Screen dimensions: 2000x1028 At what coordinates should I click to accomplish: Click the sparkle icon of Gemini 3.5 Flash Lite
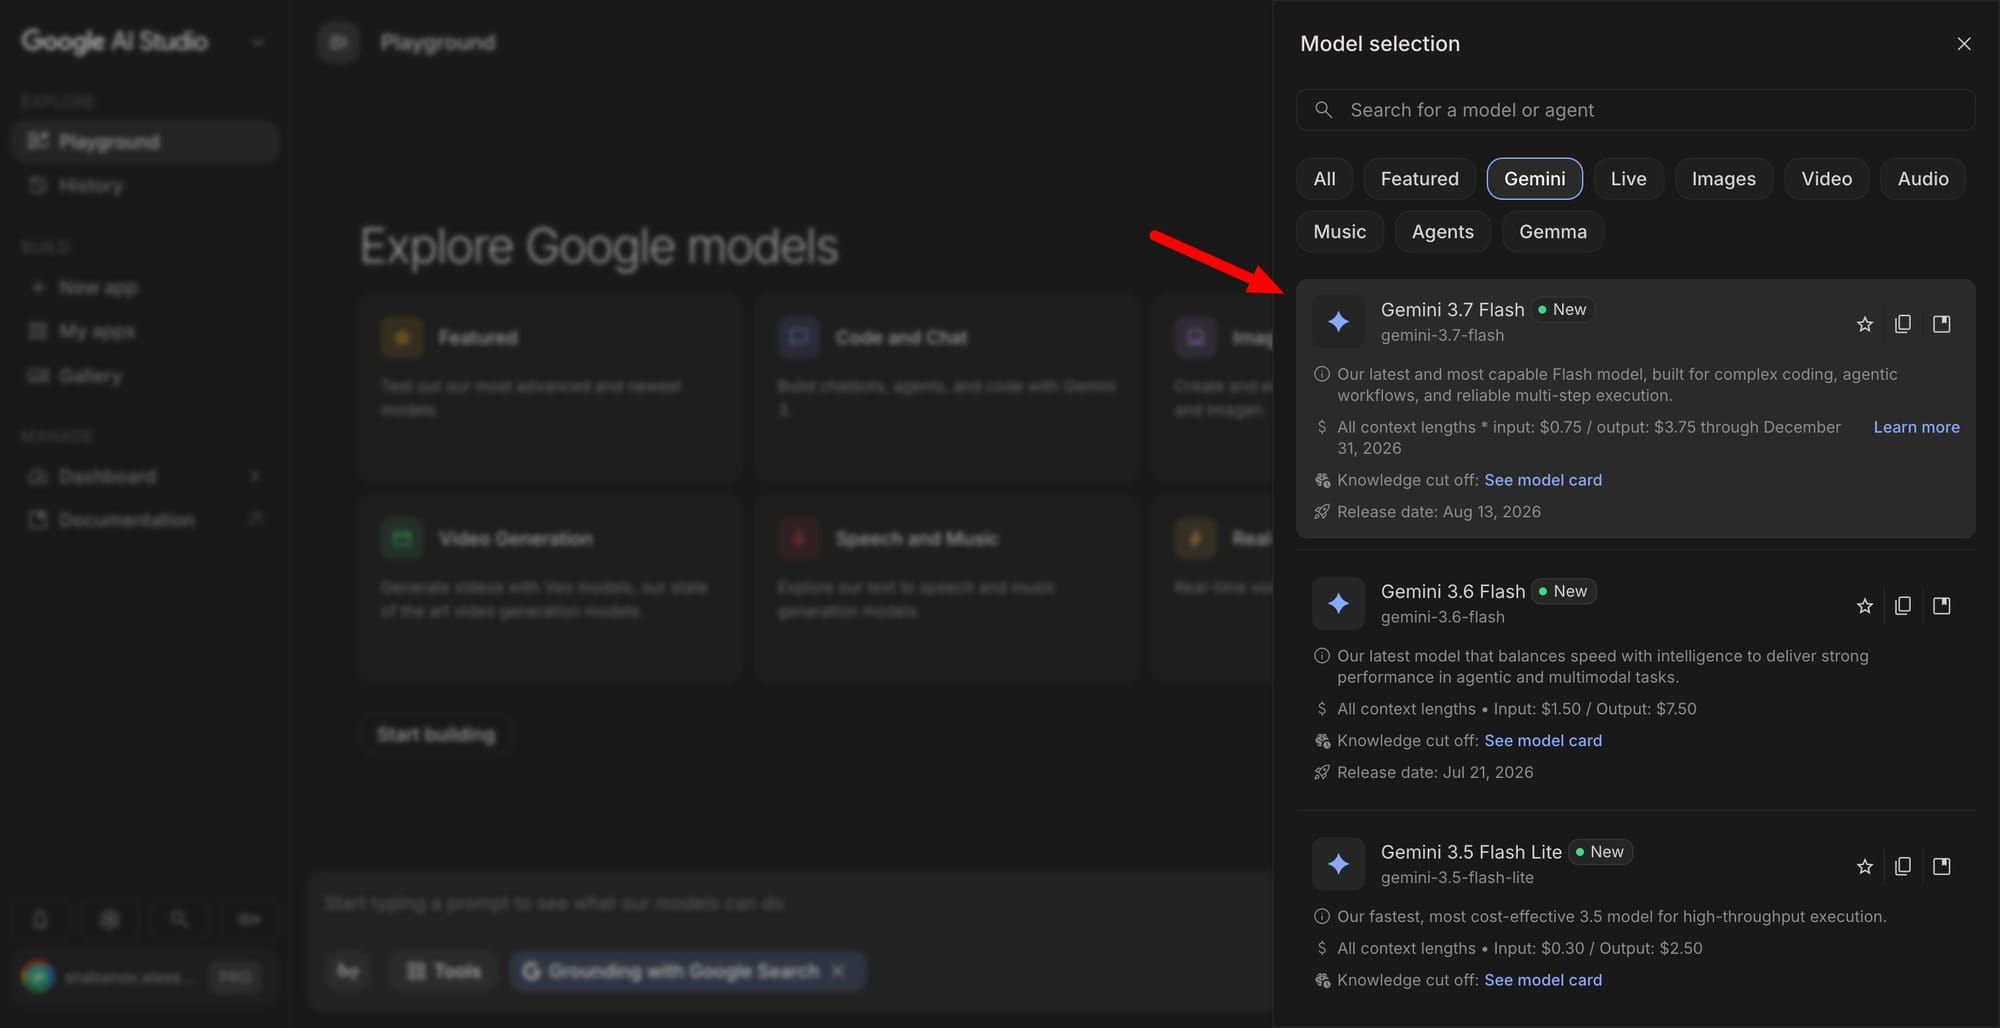click(1338, 864)
